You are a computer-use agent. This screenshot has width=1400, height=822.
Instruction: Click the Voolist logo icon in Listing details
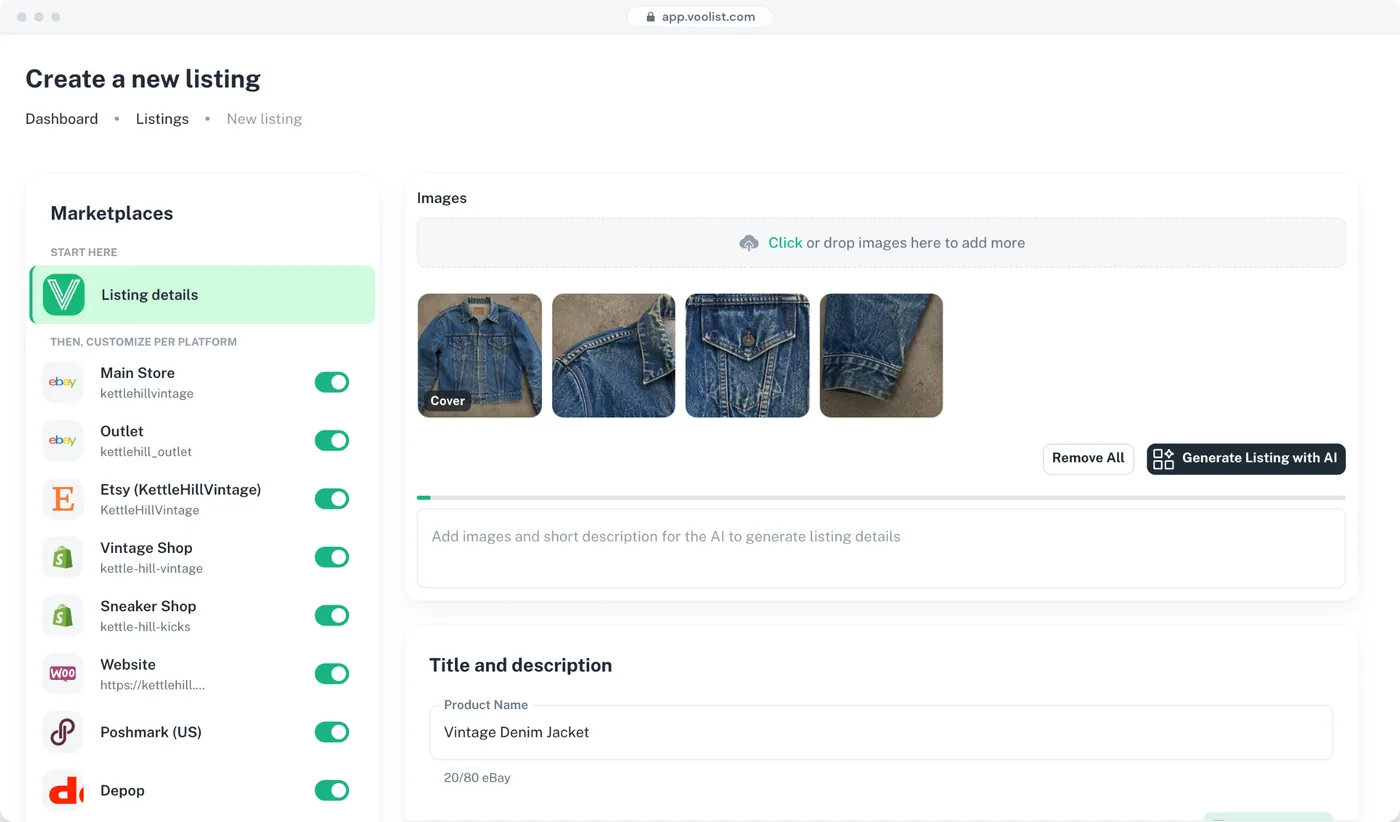(x=64, y=295)
